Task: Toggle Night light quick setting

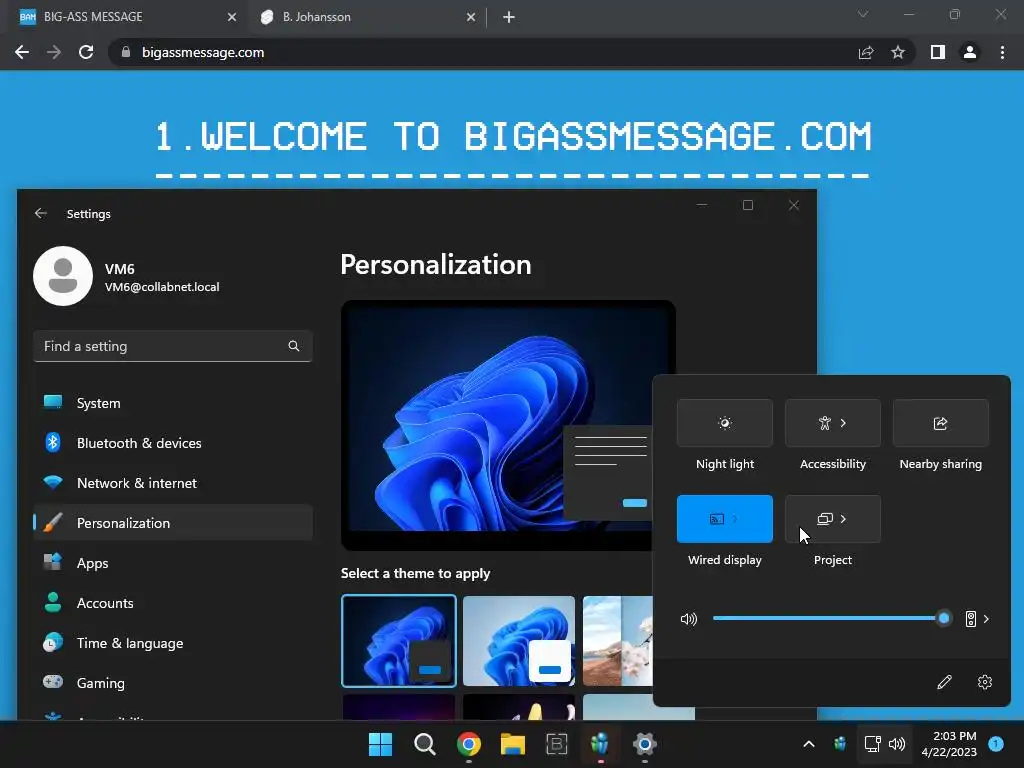Action: [725, 423]
